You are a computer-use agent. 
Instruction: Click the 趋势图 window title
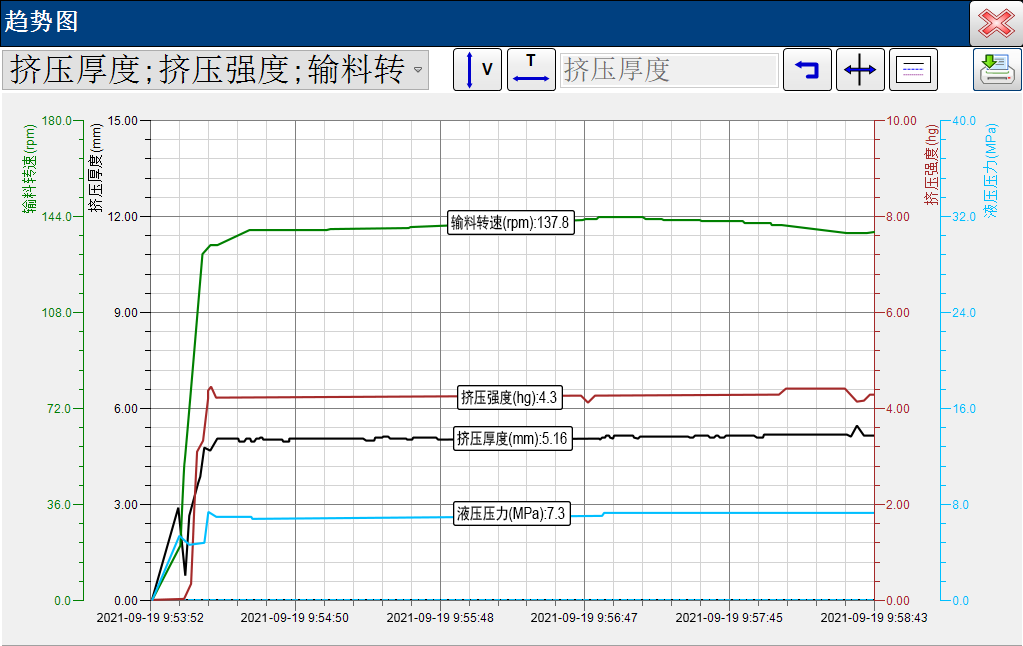click(41, 22)
